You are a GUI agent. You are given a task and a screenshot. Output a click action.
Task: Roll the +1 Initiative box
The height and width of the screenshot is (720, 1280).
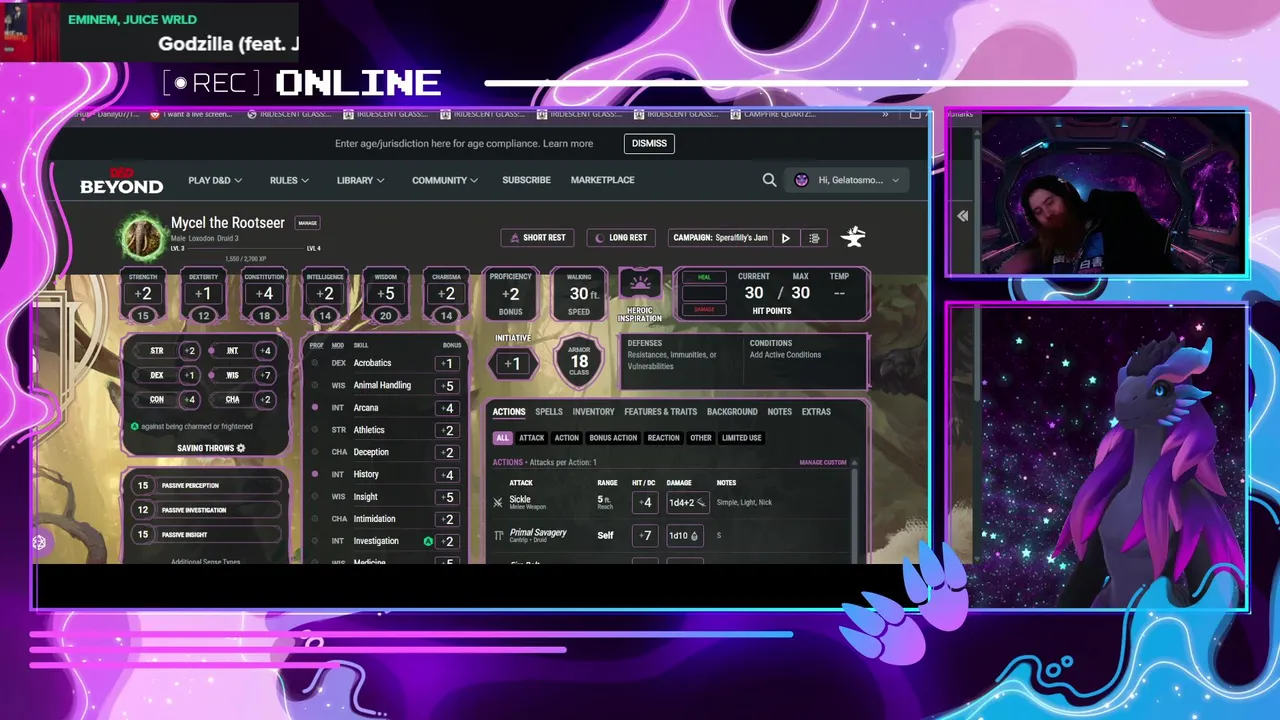point(513,363)
